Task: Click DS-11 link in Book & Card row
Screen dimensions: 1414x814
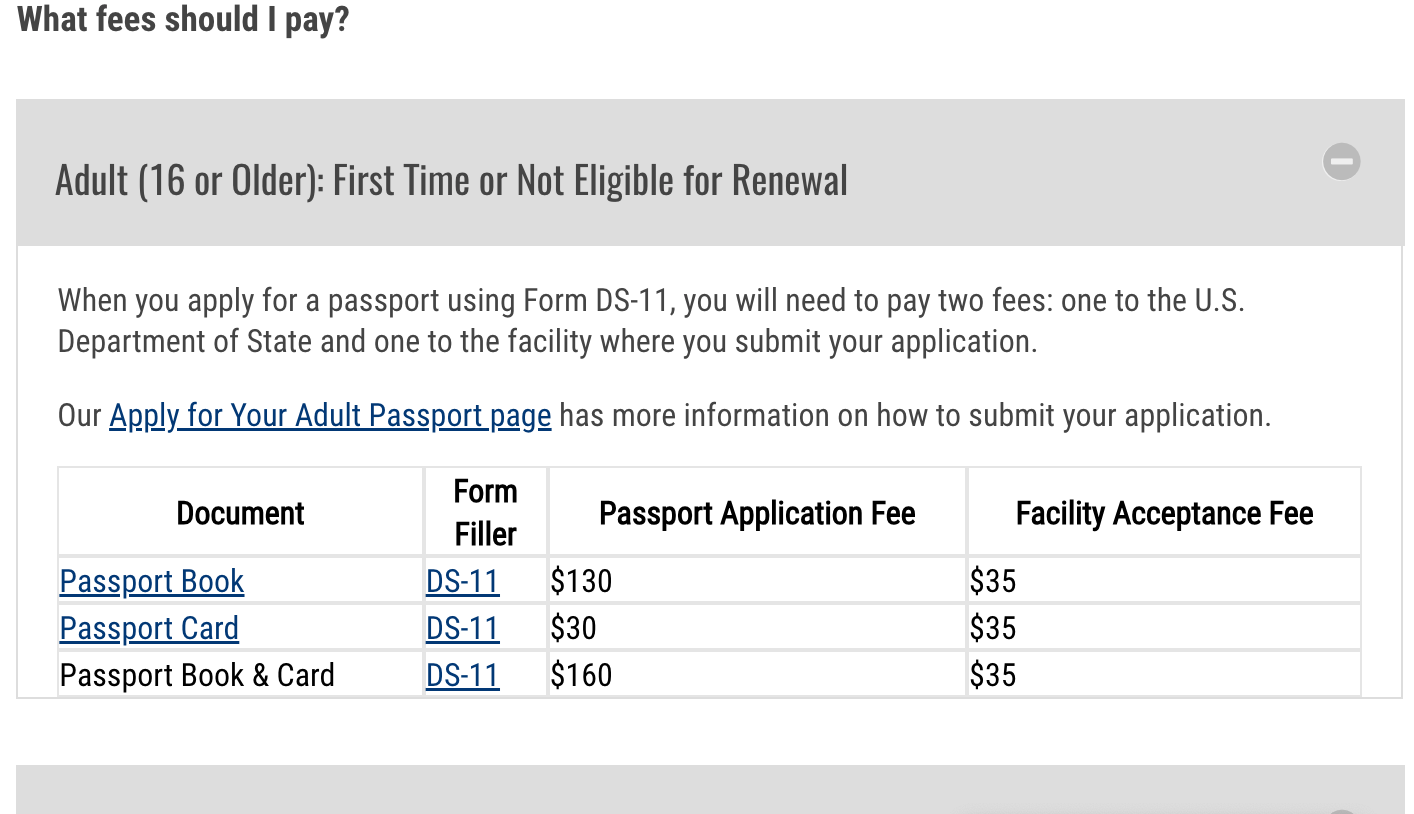Action: point(462,675)
